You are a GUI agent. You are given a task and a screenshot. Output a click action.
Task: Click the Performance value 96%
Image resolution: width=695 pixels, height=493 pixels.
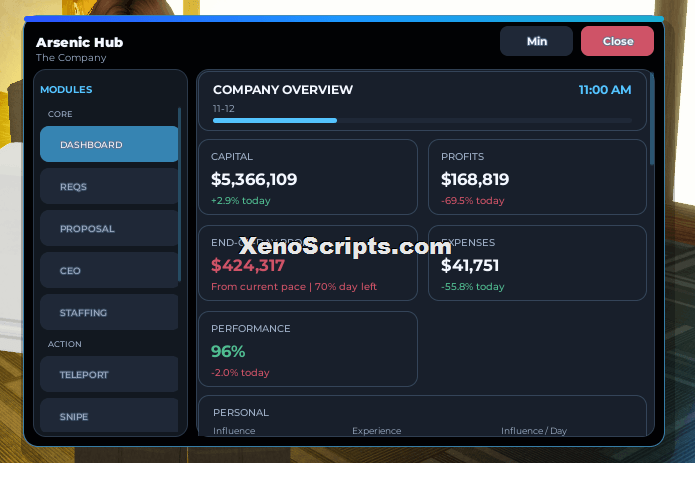click(x=228, y=351)
